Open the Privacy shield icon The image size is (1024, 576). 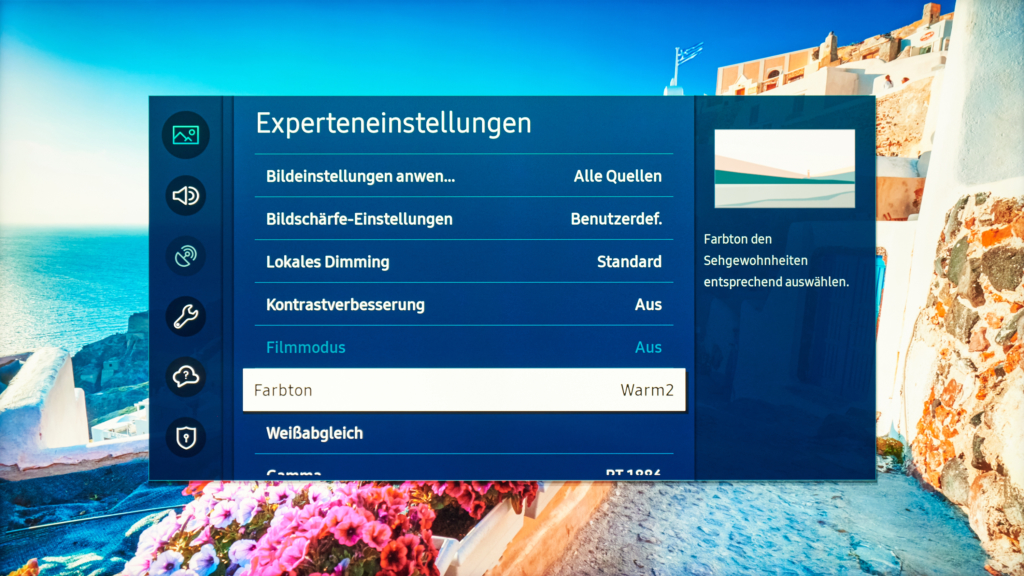(186, 437)
